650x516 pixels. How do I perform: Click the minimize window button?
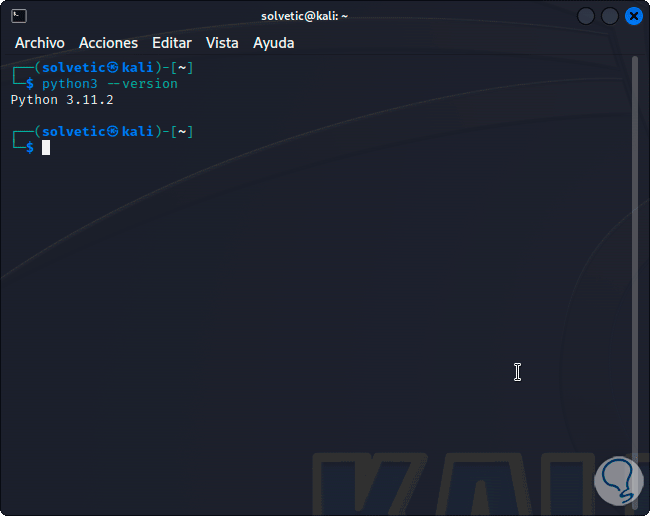(586, 16)
